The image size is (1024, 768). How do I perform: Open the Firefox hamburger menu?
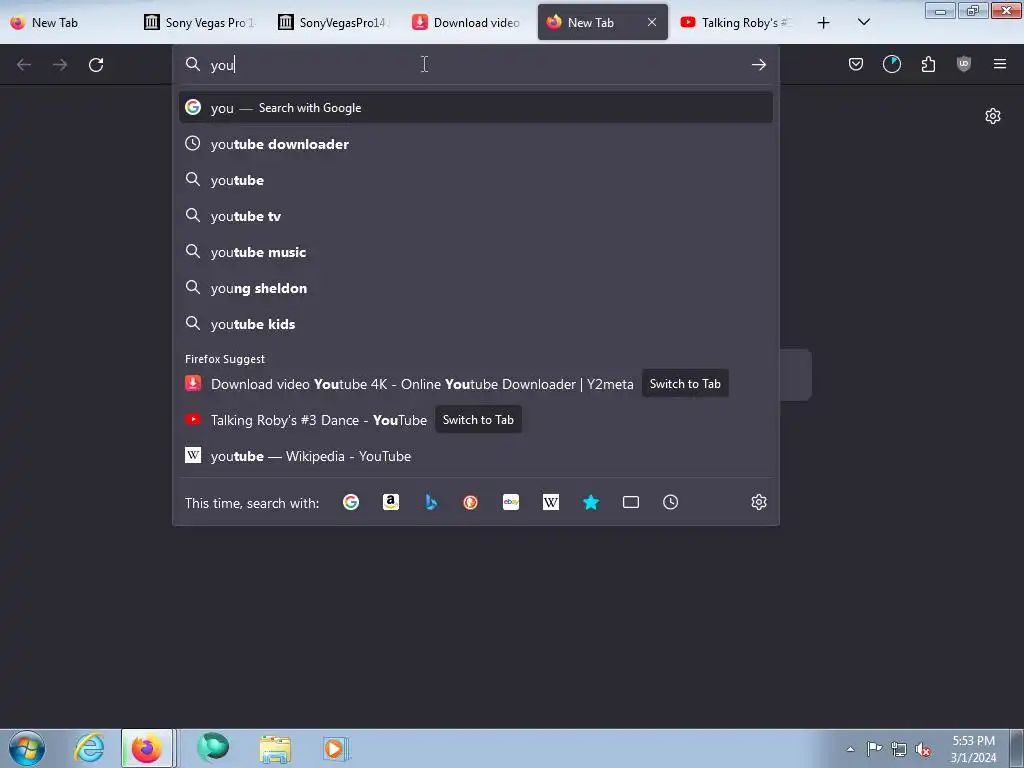999,64
